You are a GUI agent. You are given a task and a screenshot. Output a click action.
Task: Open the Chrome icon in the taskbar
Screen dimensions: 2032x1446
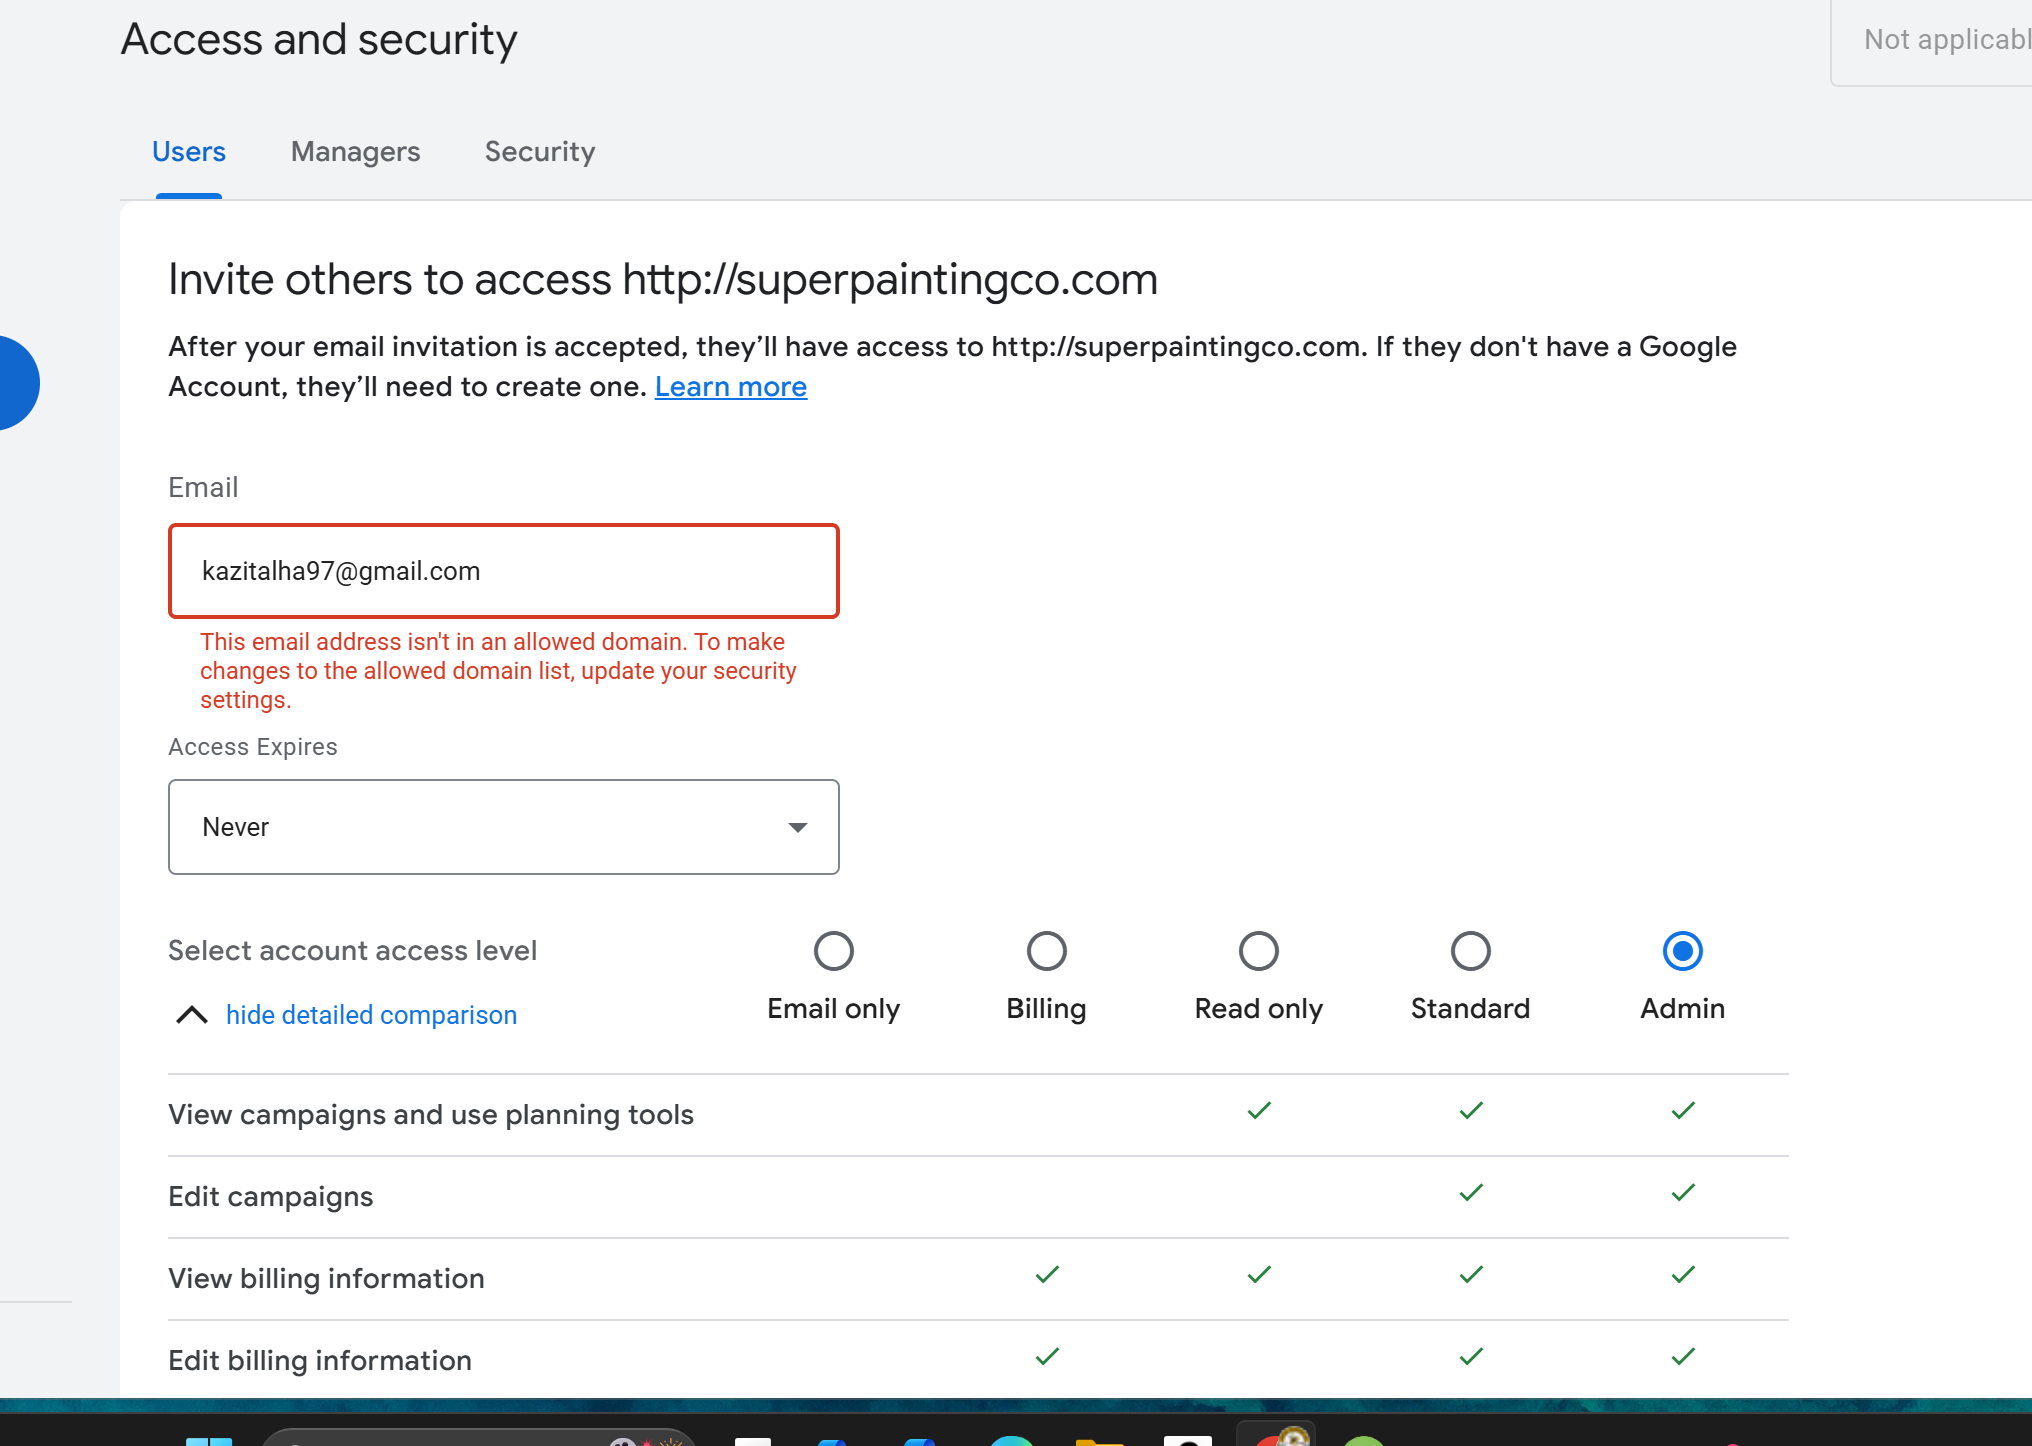point(1275,1438)
